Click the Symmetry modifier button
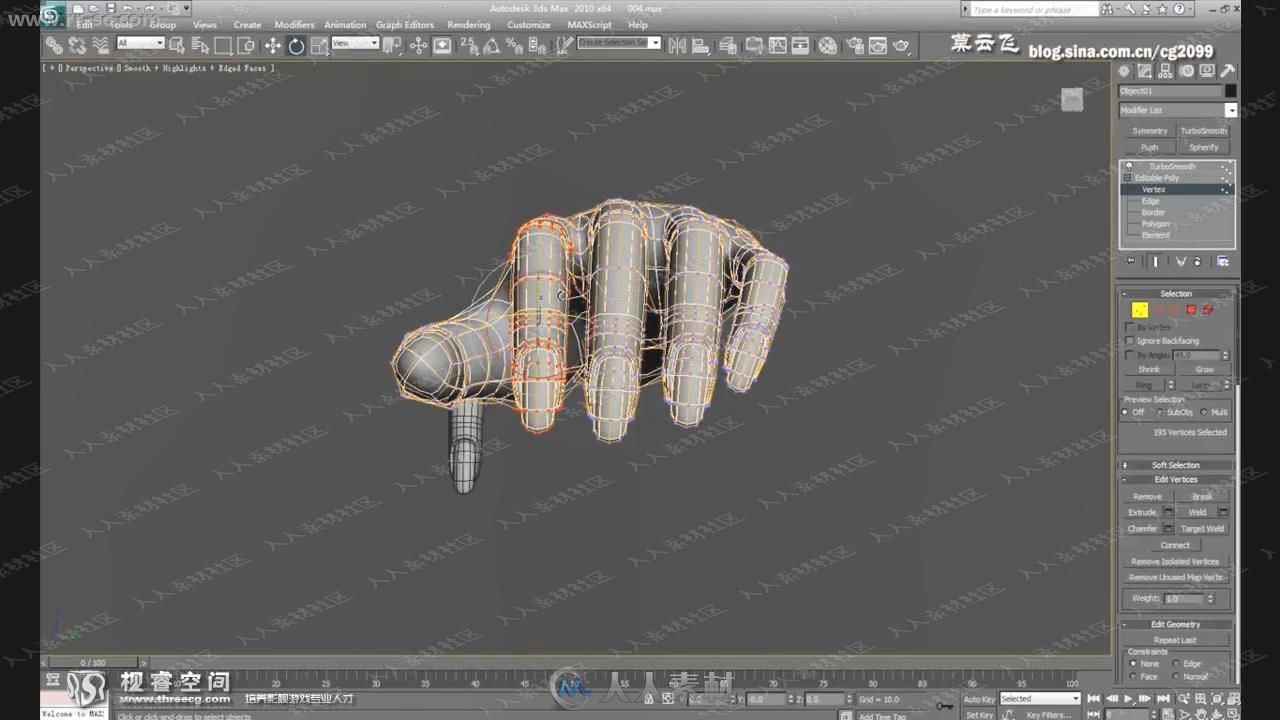 coord(1149,131)
